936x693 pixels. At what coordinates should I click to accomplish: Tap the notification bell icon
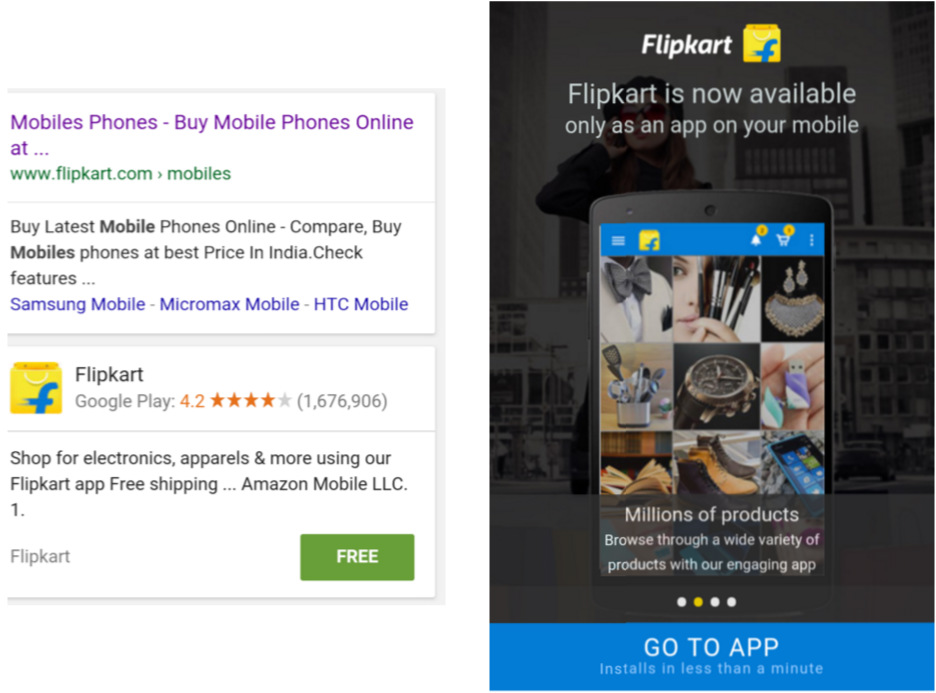tap(756, 240)
